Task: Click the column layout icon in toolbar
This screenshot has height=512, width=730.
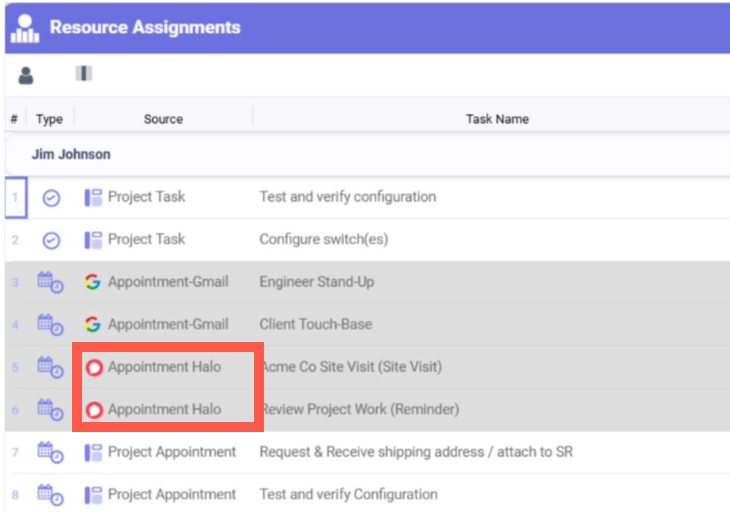Action: pyautogui.click(x=84, y=74)
